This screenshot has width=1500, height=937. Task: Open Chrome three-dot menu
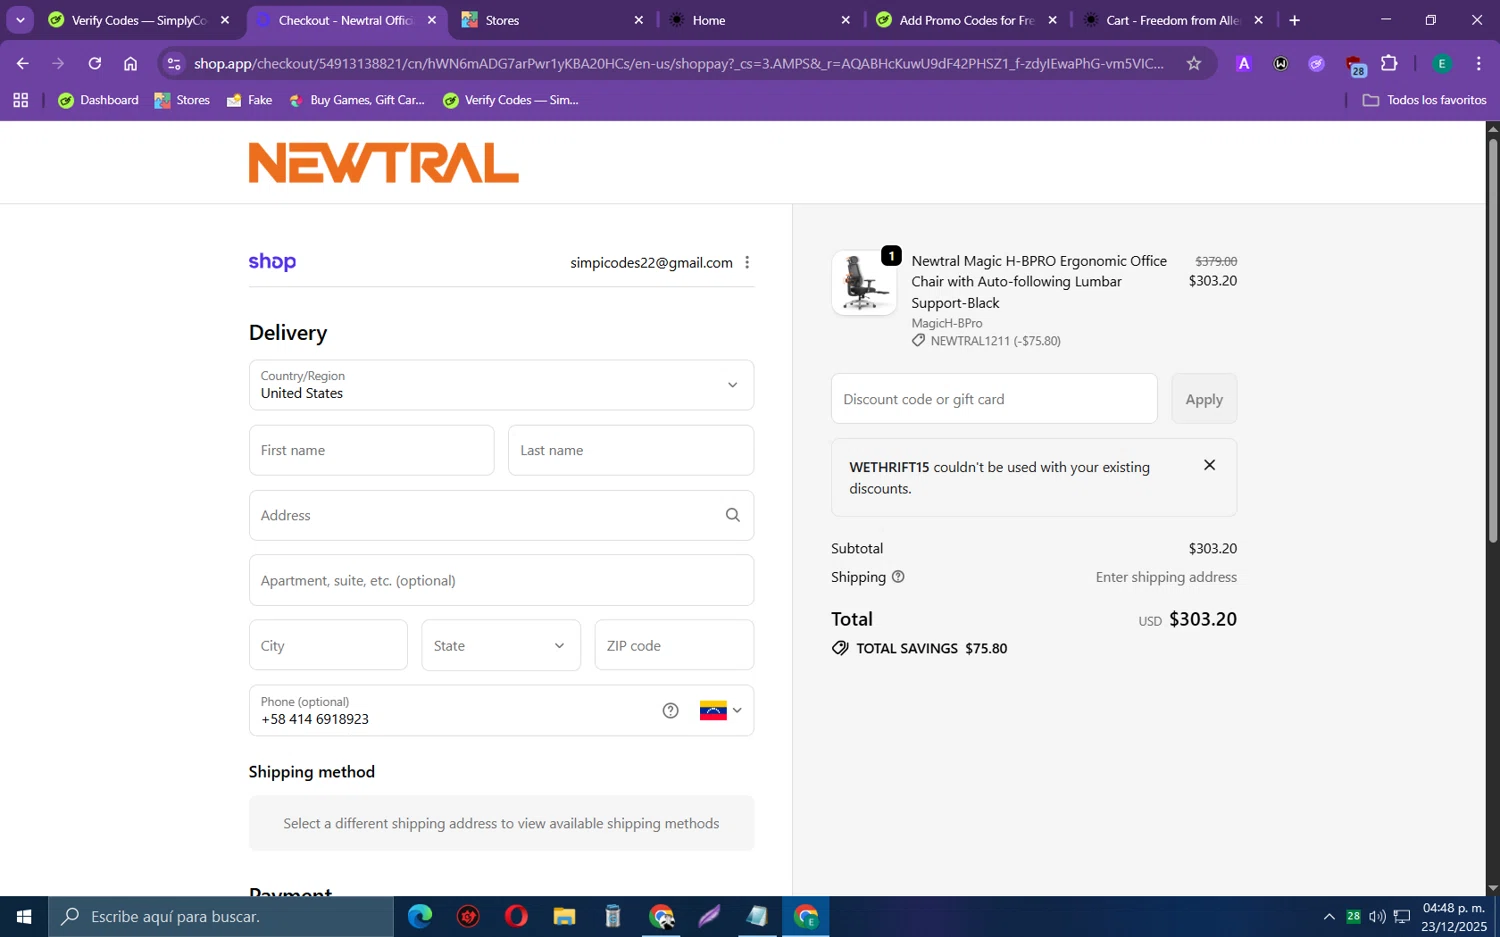pyautogui.click(x=1478, y=63)
